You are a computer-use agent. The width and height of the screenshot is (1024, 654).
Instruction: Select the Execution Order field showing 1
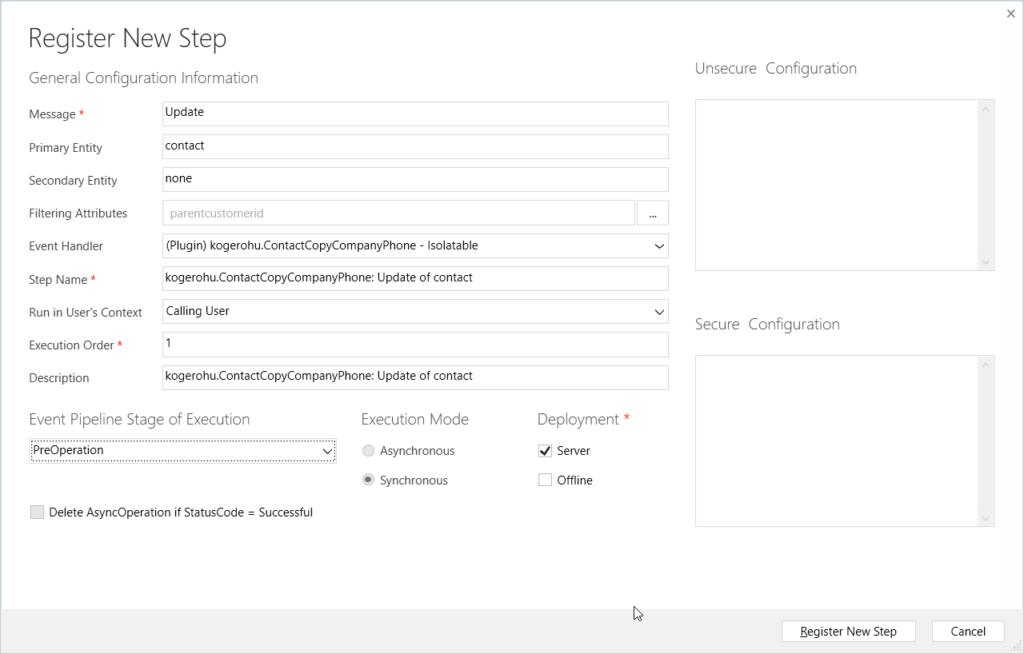[400, 344]
